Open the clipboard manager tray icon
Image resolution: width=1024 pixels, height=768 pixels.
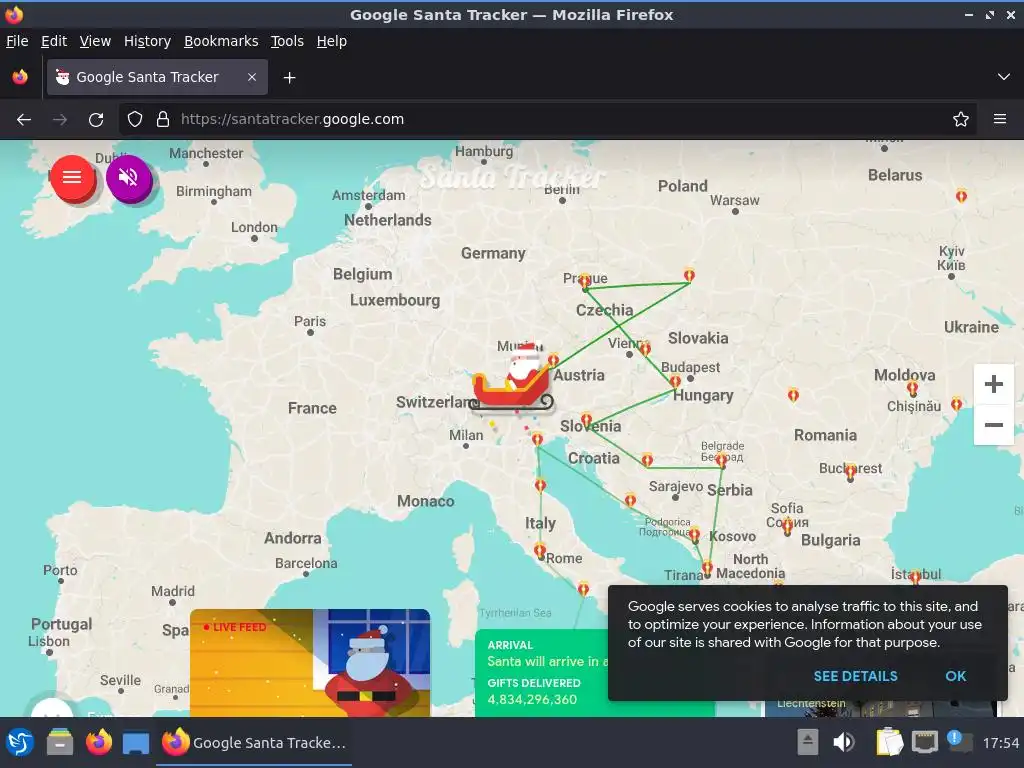click(x=889, y=742)
